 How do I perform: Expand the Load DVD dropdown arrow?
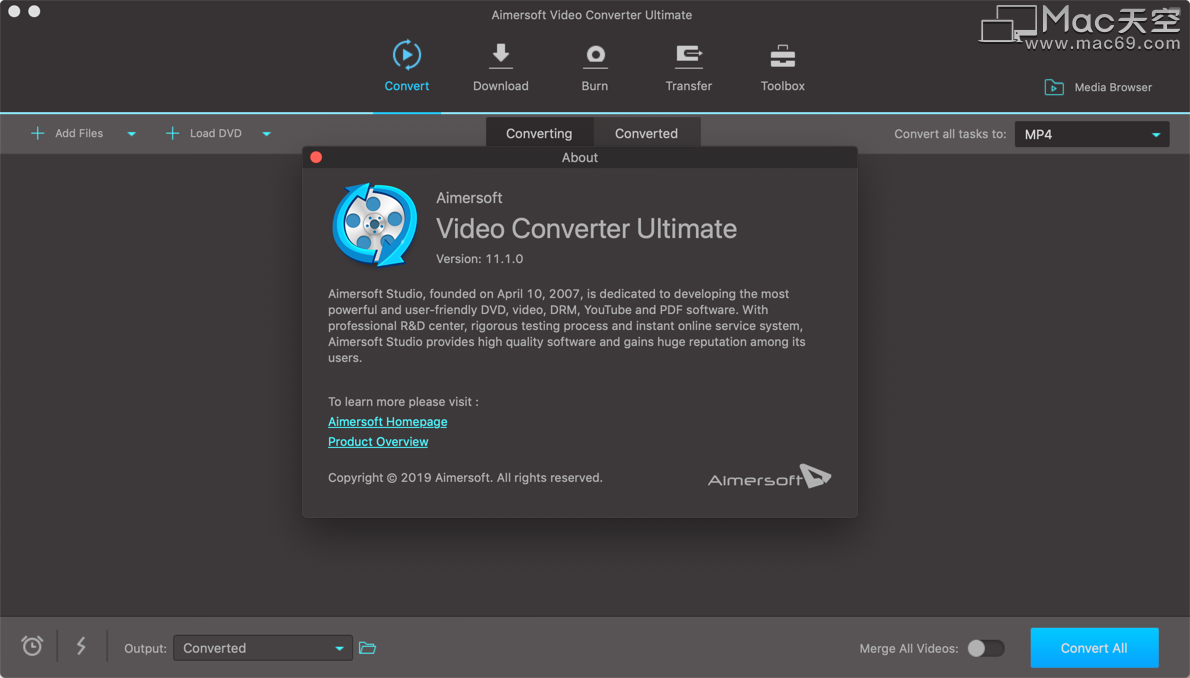pyautogui.click(x=266, y=134)
